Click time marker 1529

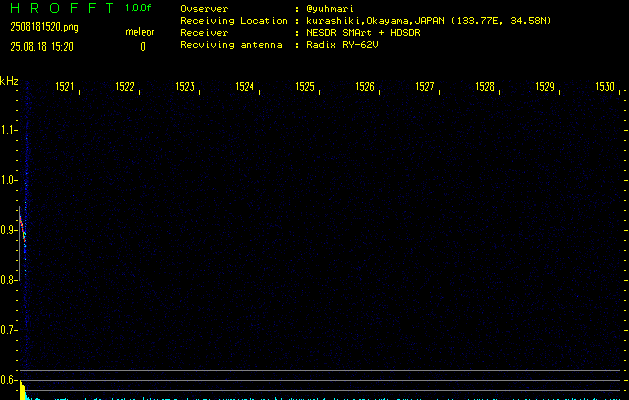tap(545, 87)
